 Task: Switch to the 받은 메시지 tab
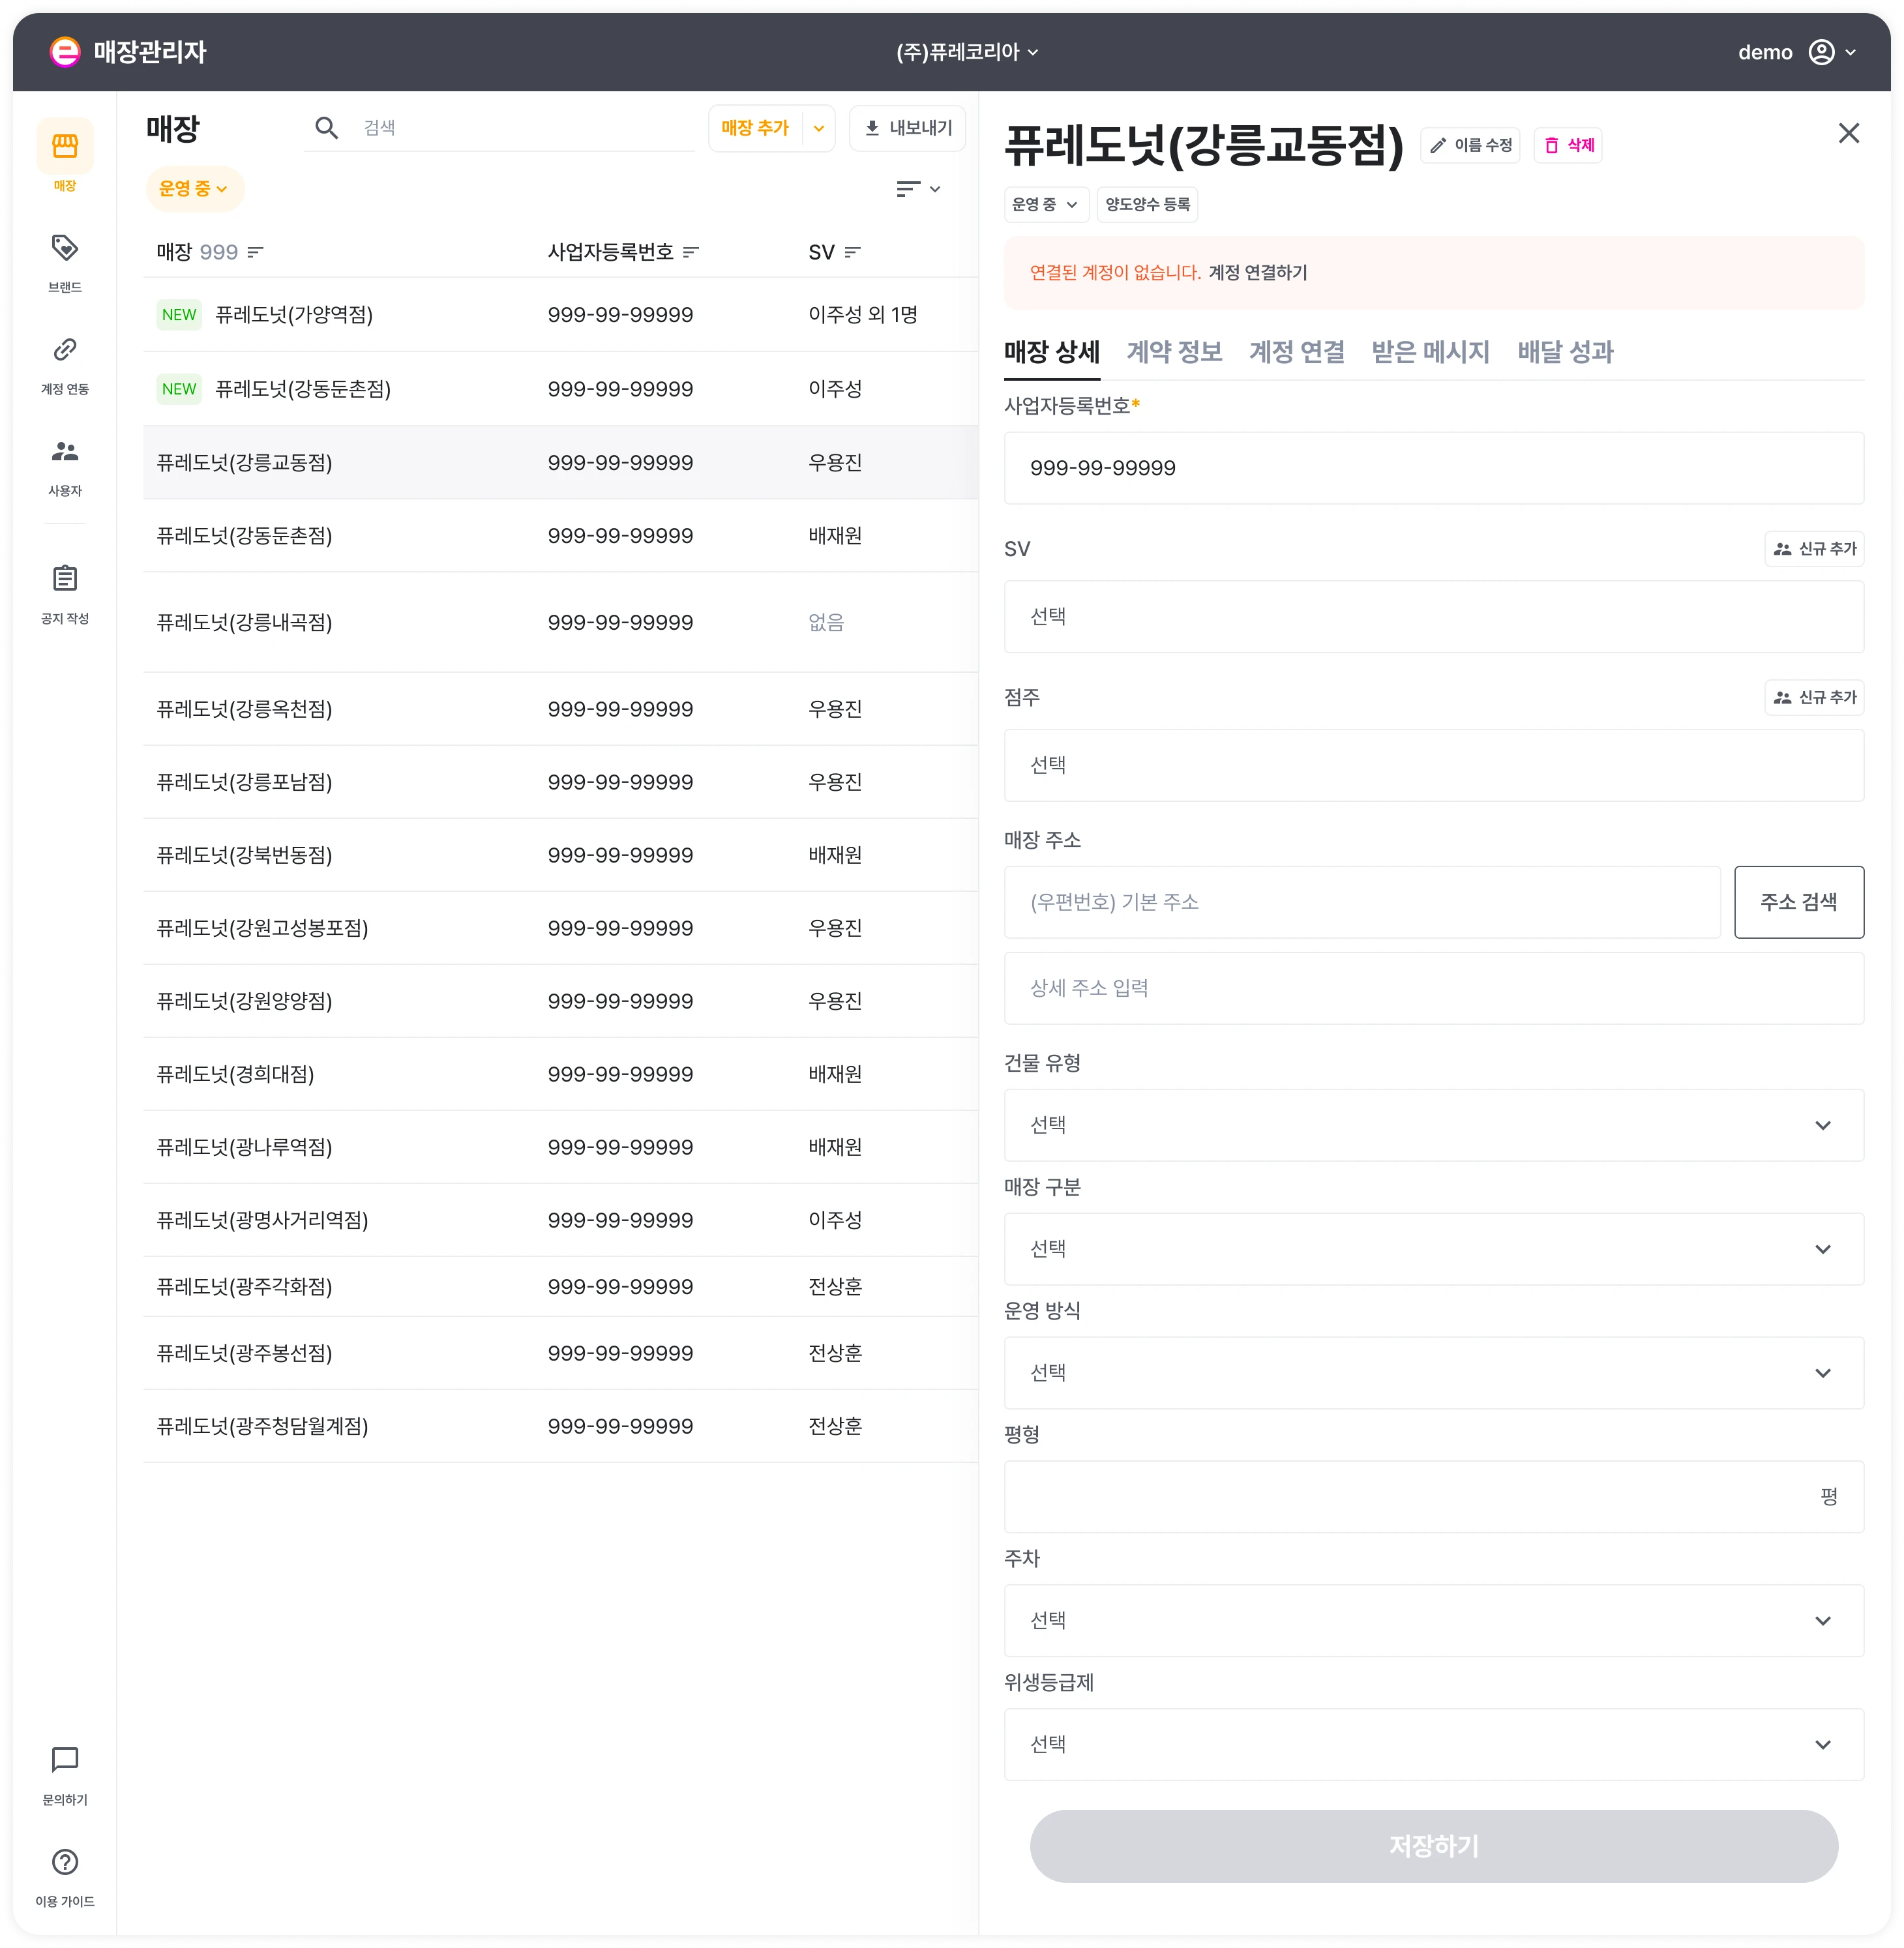(x=1430, y=352)
